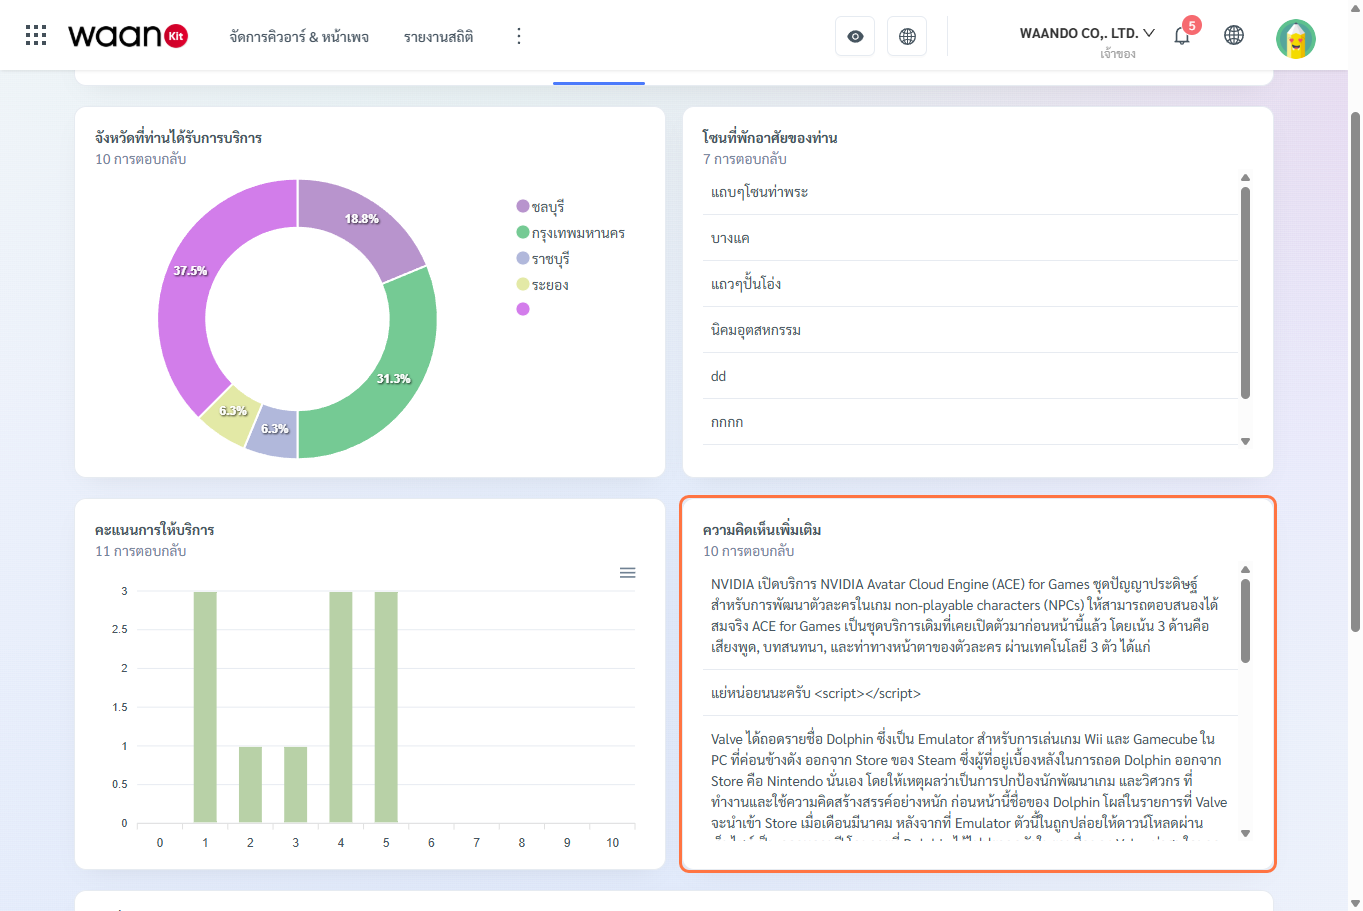Click the 11 การตอบกลับ response count

pos(141,551)
